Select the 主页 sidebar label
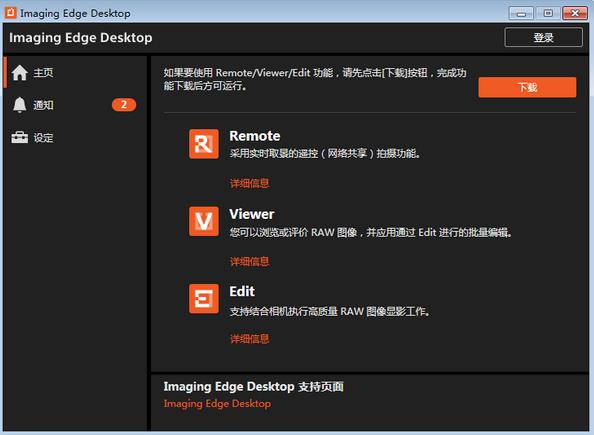The height and width of the screenshot is (435, 594). point(43,72)
